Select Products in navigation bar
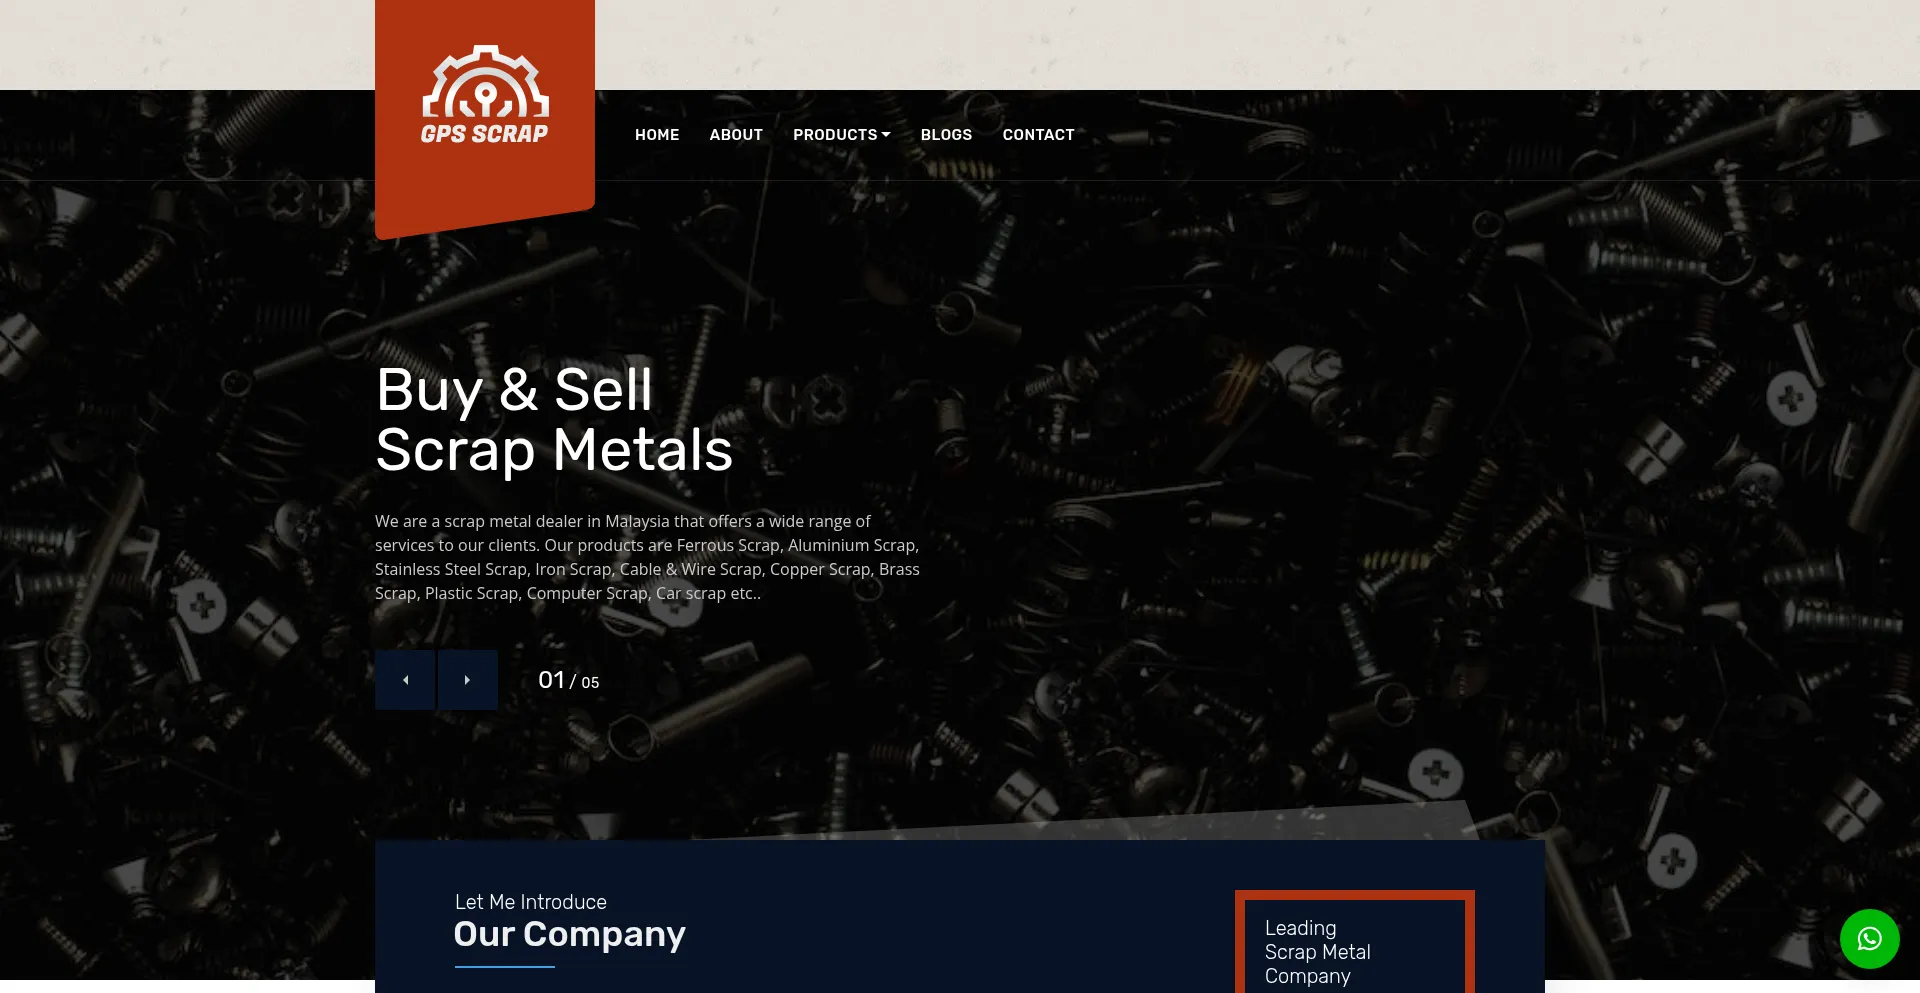The width and height of the screenshot is (1920, 993). coord(835,135)
